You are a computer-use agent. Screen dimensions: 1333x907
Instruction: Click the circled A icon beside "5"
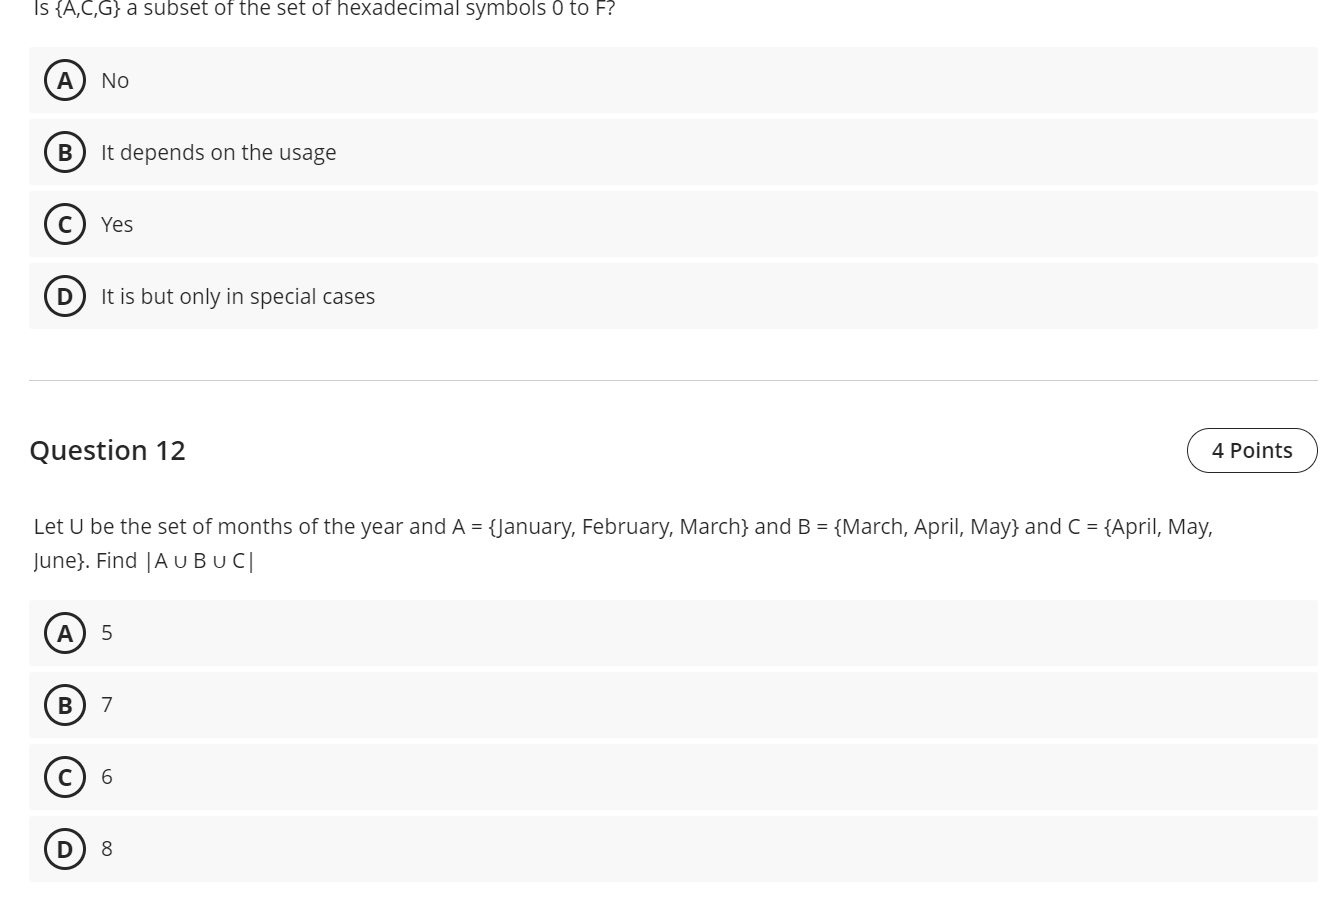click(65, 632)
